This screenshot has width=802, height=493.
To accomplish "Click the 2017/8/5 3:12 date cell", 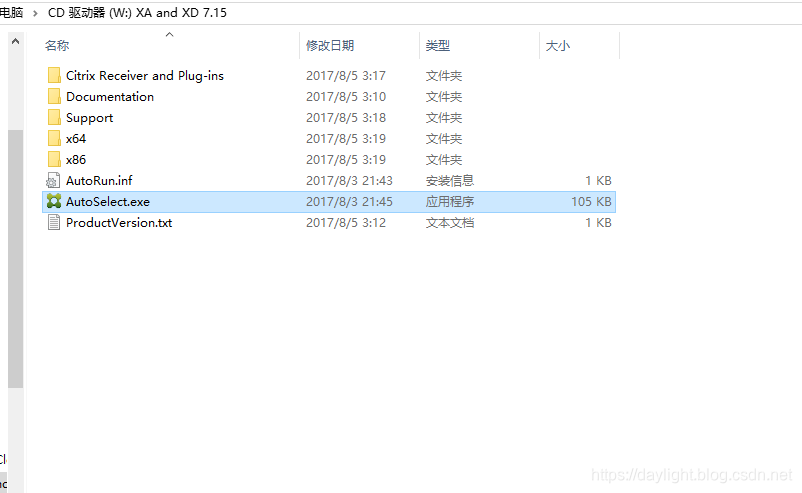I will [346, 222].
